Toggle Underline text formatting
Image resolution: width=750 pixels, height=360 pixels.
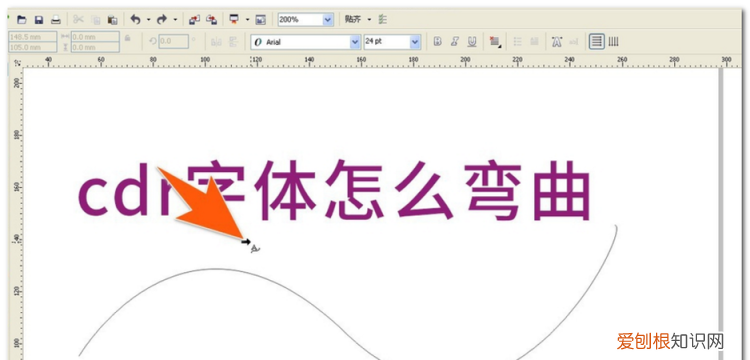[x=472, y=42]
